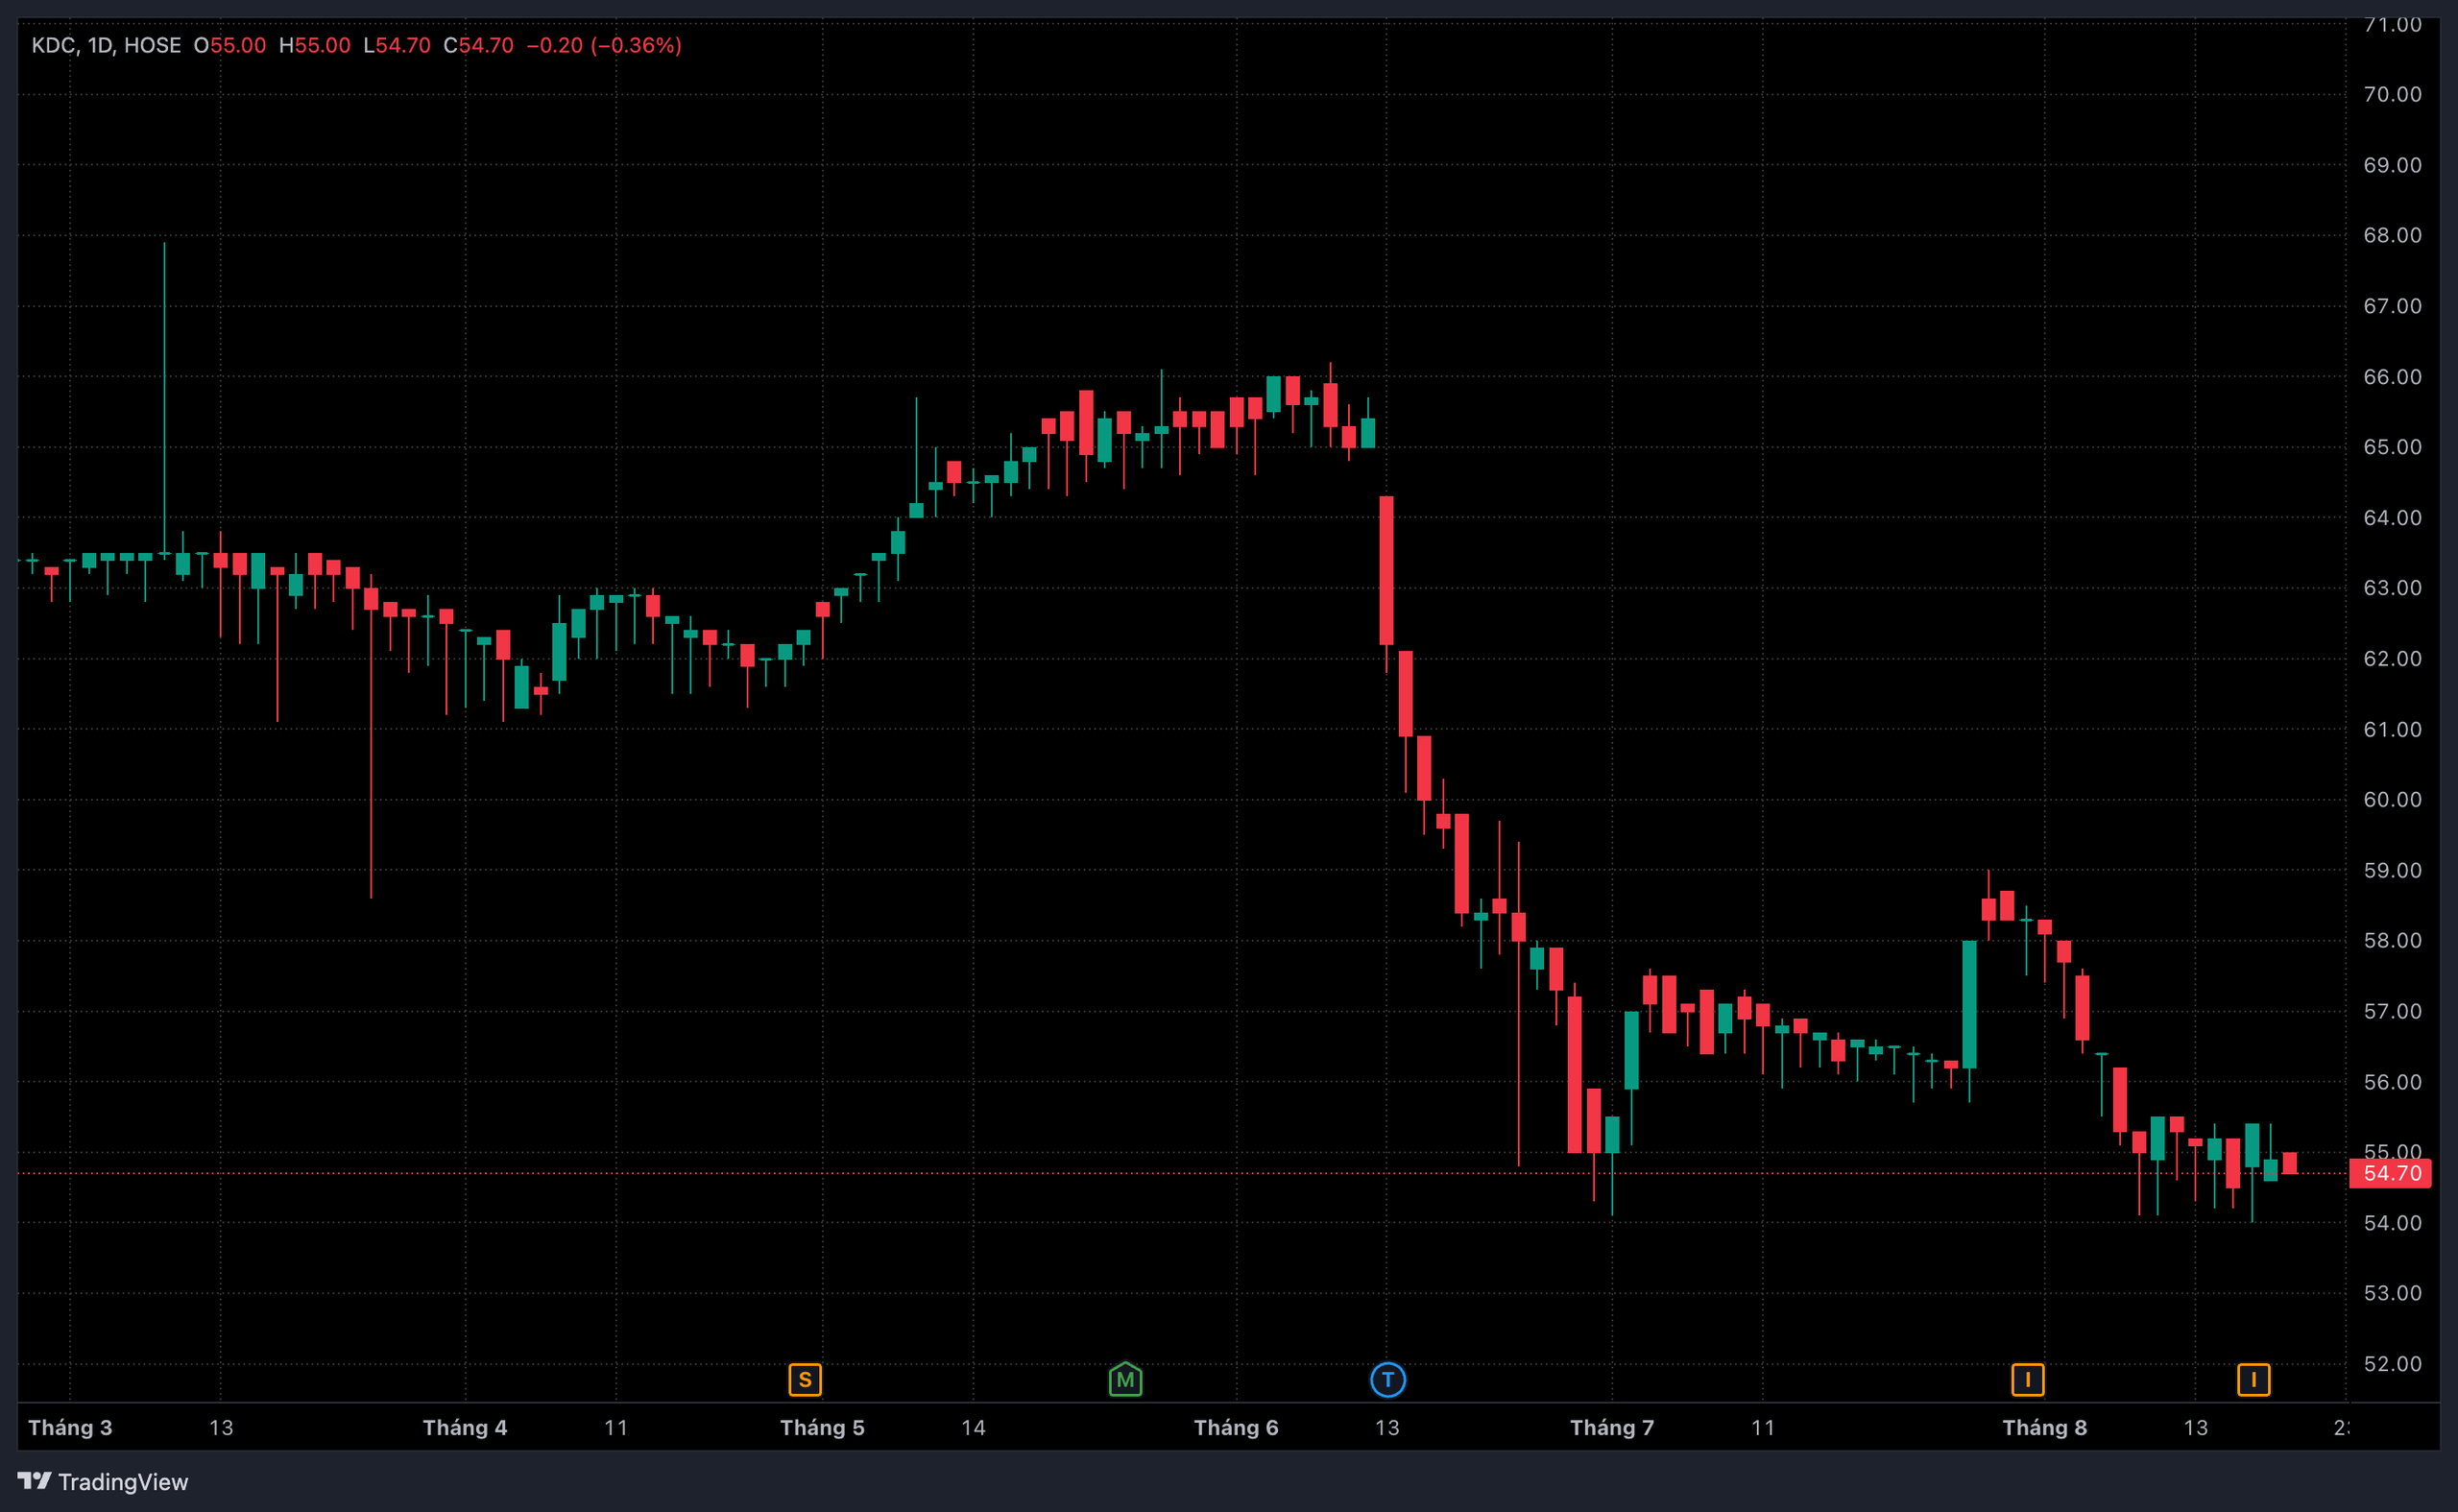The height and width of the screenshot is (1512, 2458).
Task: Click the Tháng 8 time axis label
Action: 2044,1427
